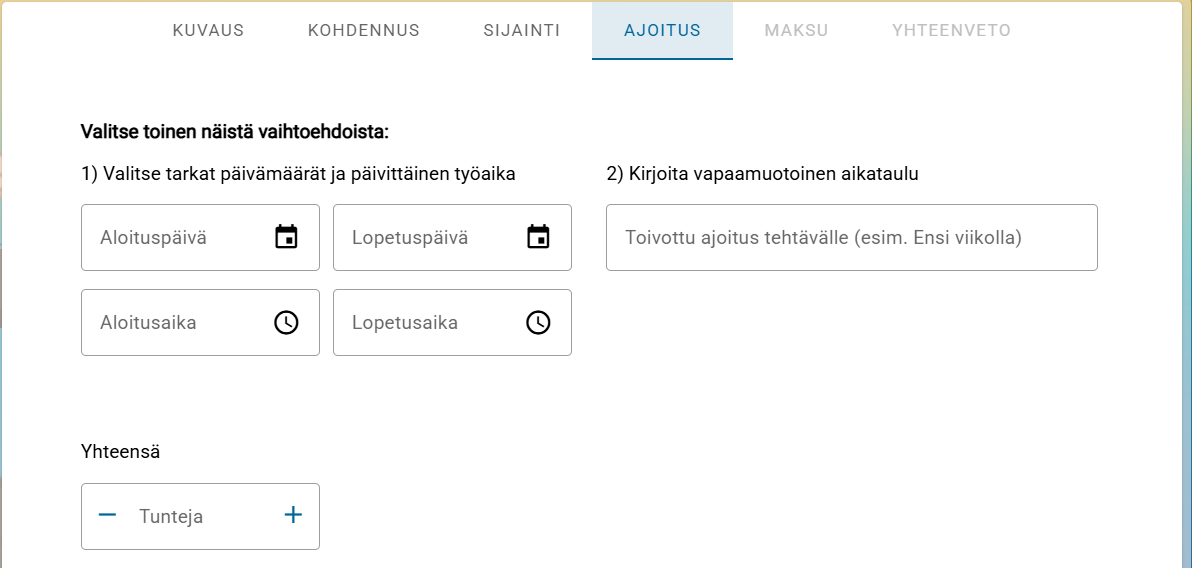Click the clock icon in Aloitusaika

coord(287,322)
